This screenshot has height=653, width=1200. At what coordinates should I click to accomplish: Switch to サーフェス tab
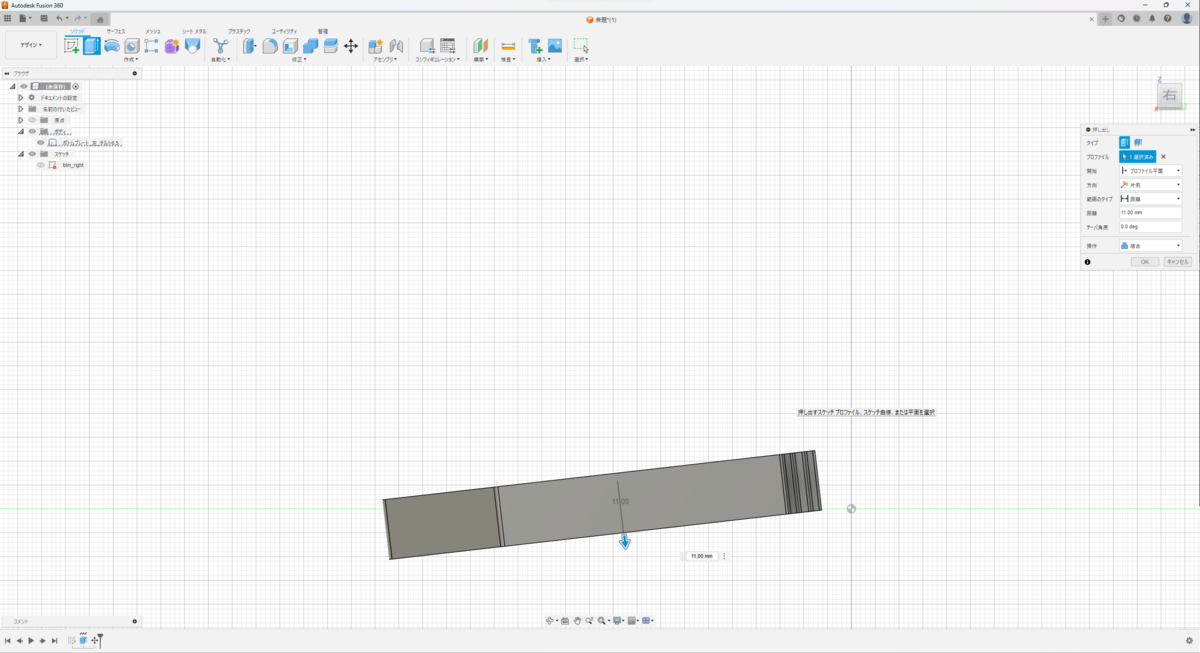[116, 31]
